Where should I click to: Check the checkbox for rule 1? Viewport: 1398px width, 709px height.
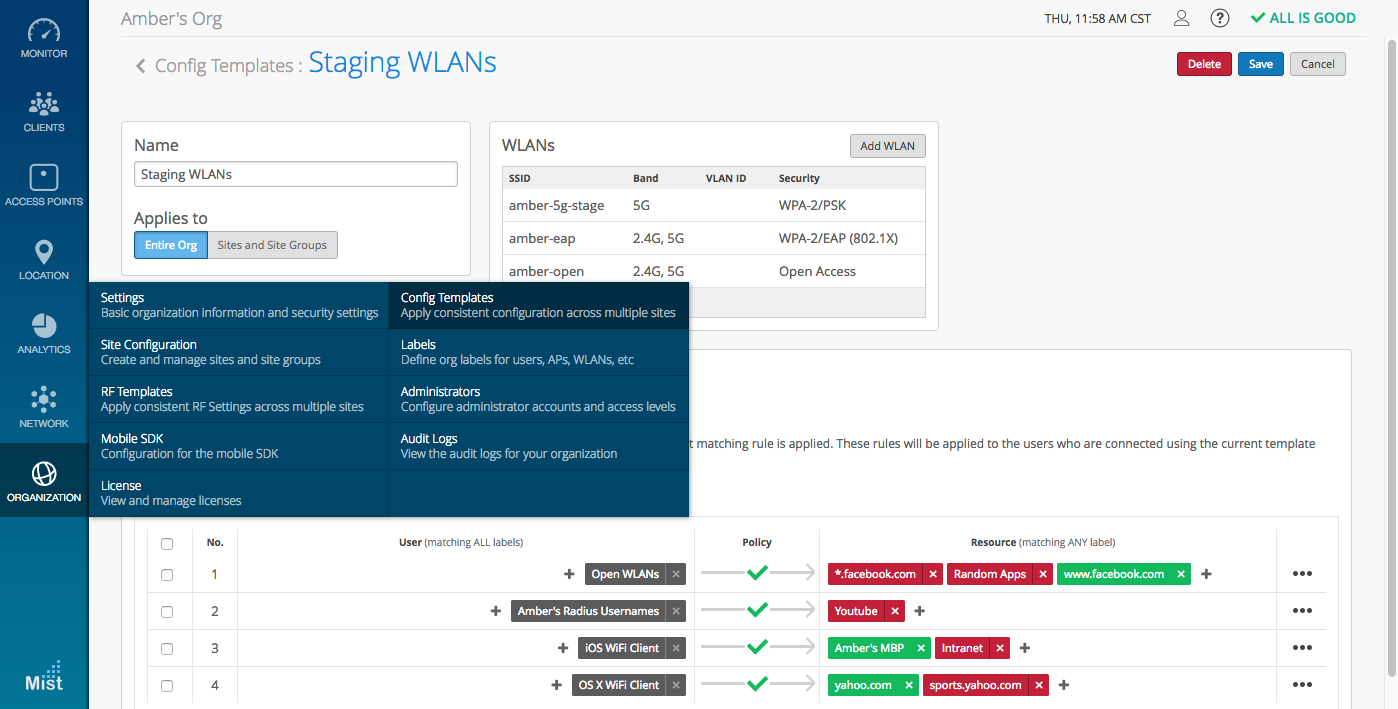click(x=167, y=575)
